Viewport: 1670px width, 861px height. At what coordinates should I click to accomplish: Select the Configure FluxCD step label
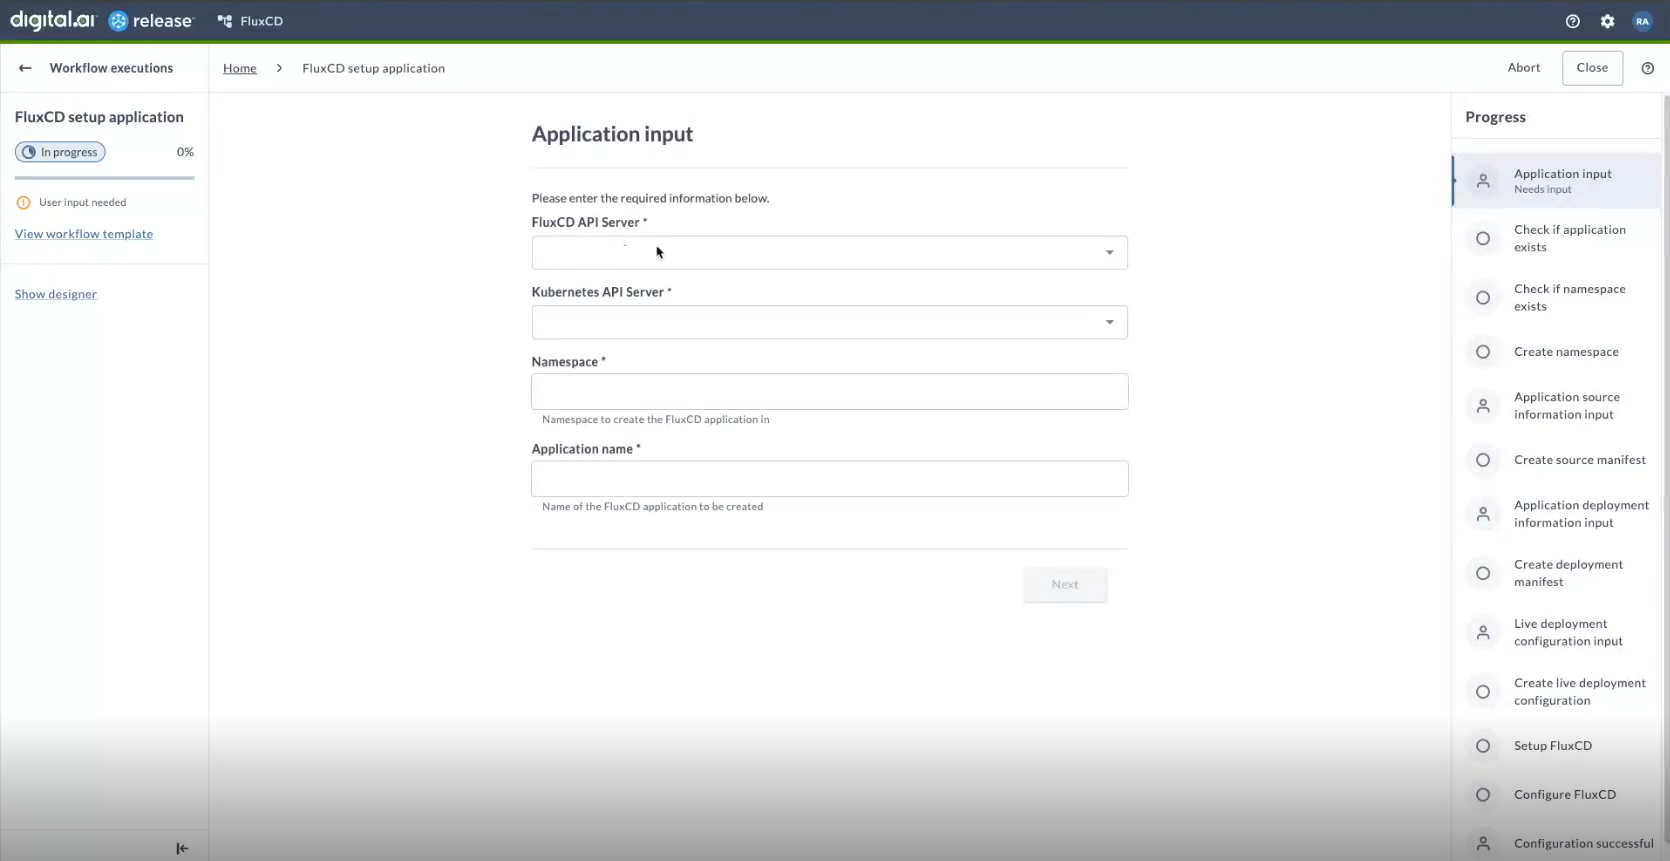(1565, 795)
